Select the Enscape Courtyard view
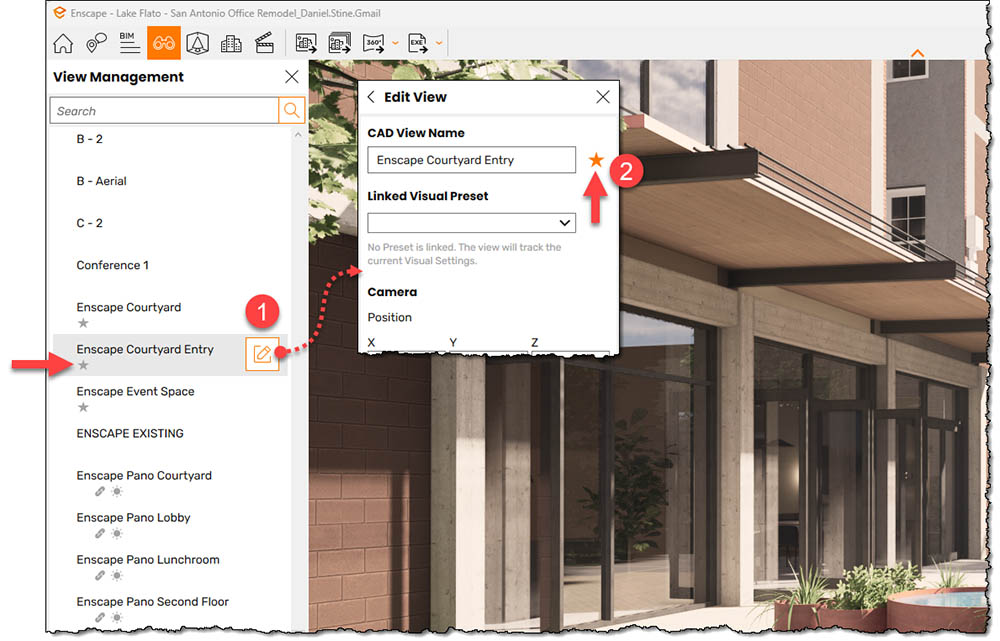This screenshot has height=641, width=1000. (x=129, y=307)
